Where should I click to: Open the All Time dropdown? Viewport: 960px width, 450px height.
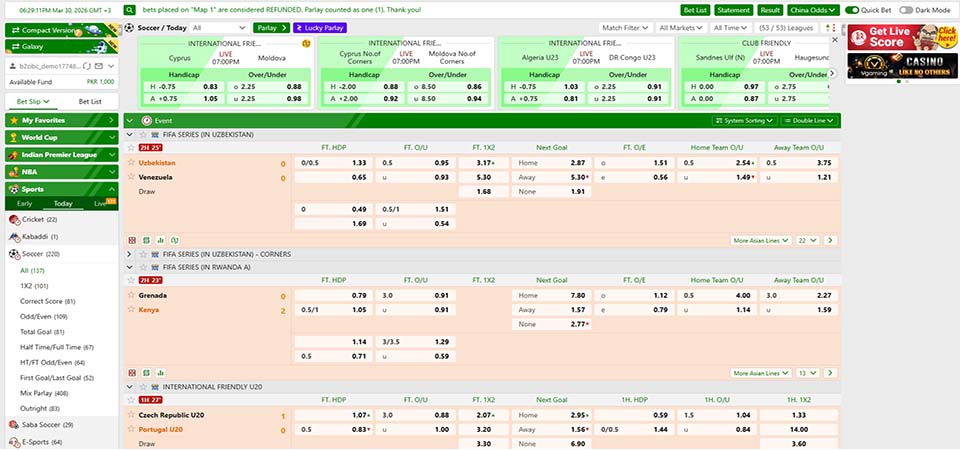point(731,28)
